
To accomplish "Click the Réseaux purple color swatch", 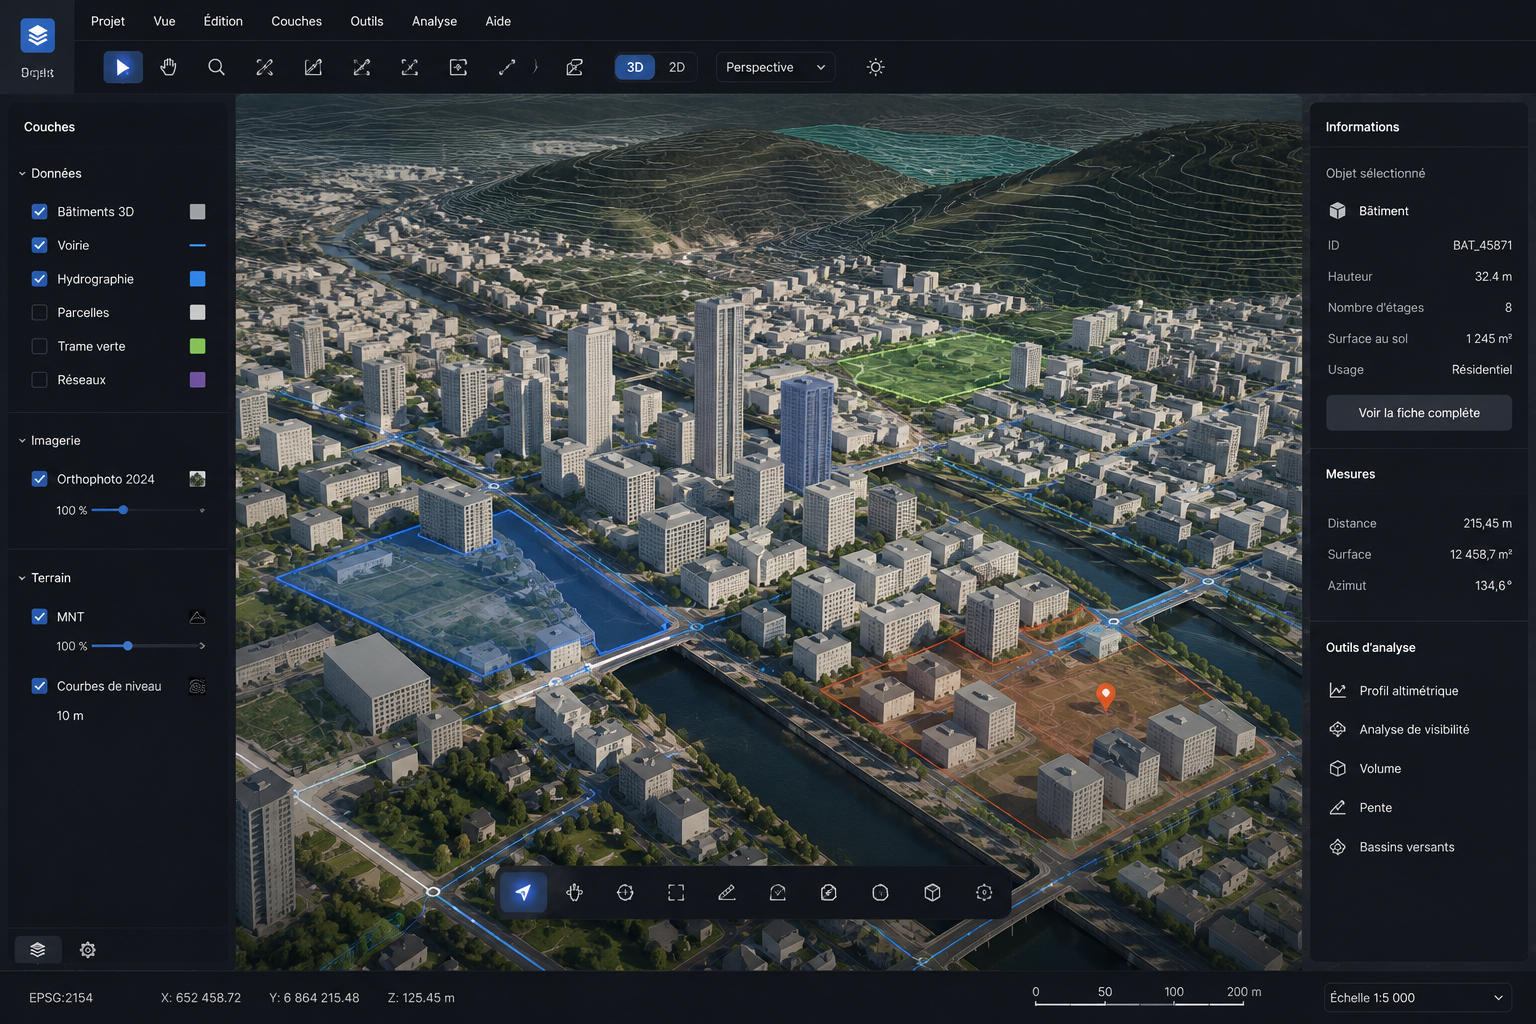I will click(x=197, y=380).
